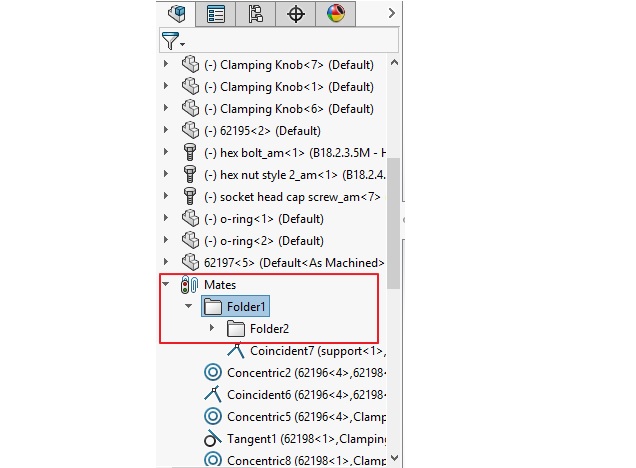Expand the Clamping Knob<6> component
The height and width of the screenshot is (468, 636).
165,107
